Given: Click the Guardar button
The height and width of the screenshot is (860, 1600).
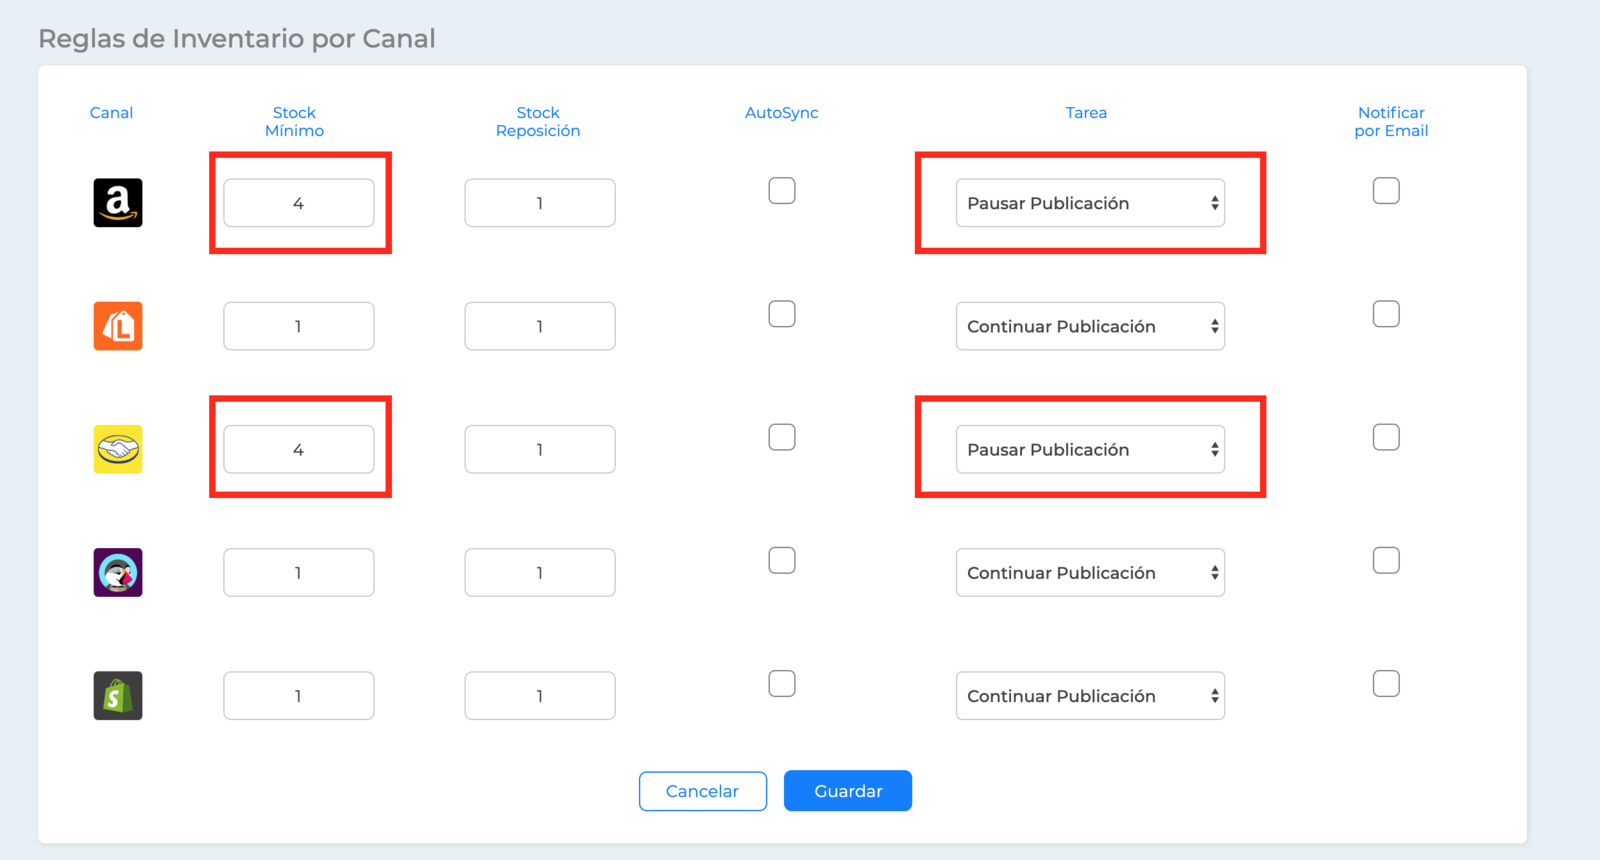Looking at the screenshot, I should click(x=848, y=791).
